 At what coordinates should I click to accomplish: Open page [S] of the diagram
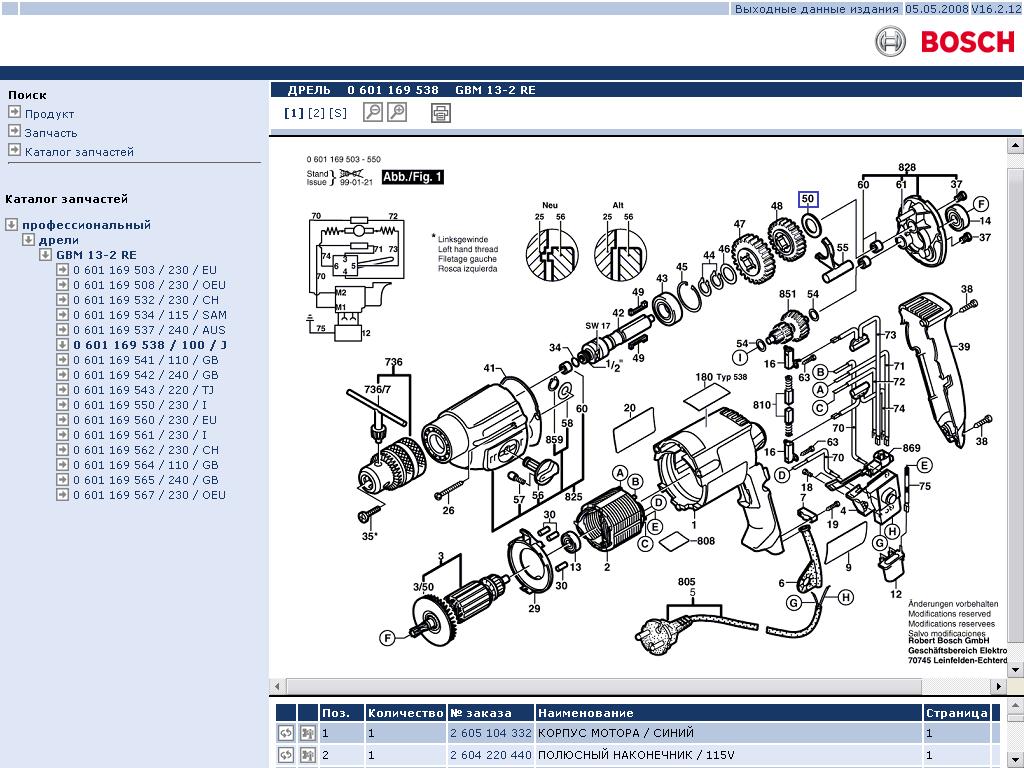click(338, 113)
